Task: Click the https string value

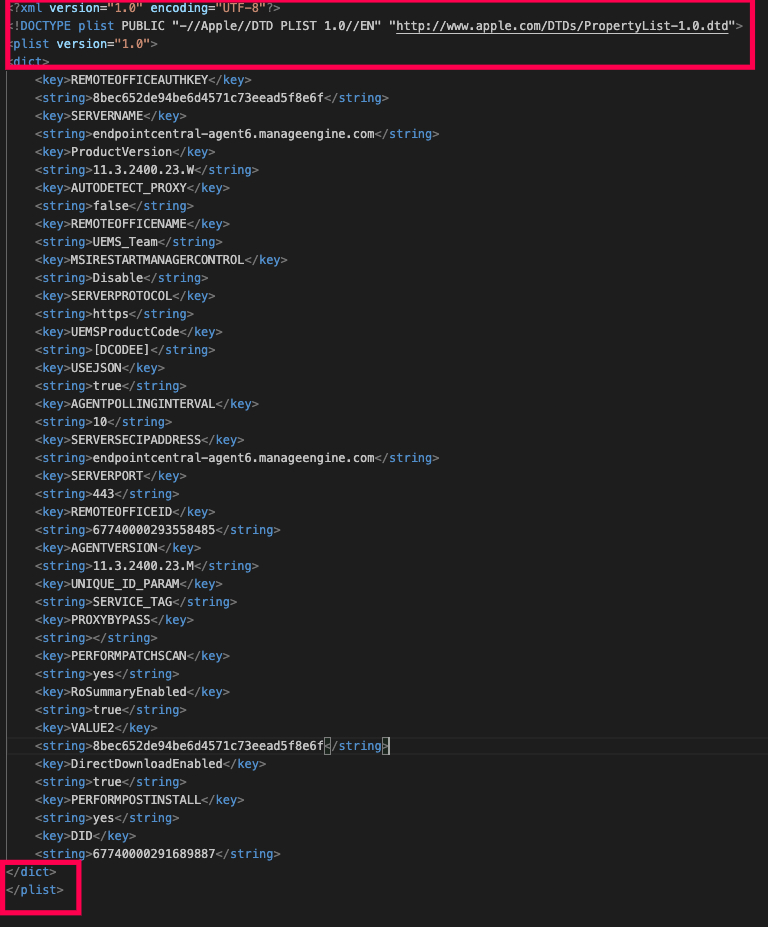Action: click(x=111, y=314)
